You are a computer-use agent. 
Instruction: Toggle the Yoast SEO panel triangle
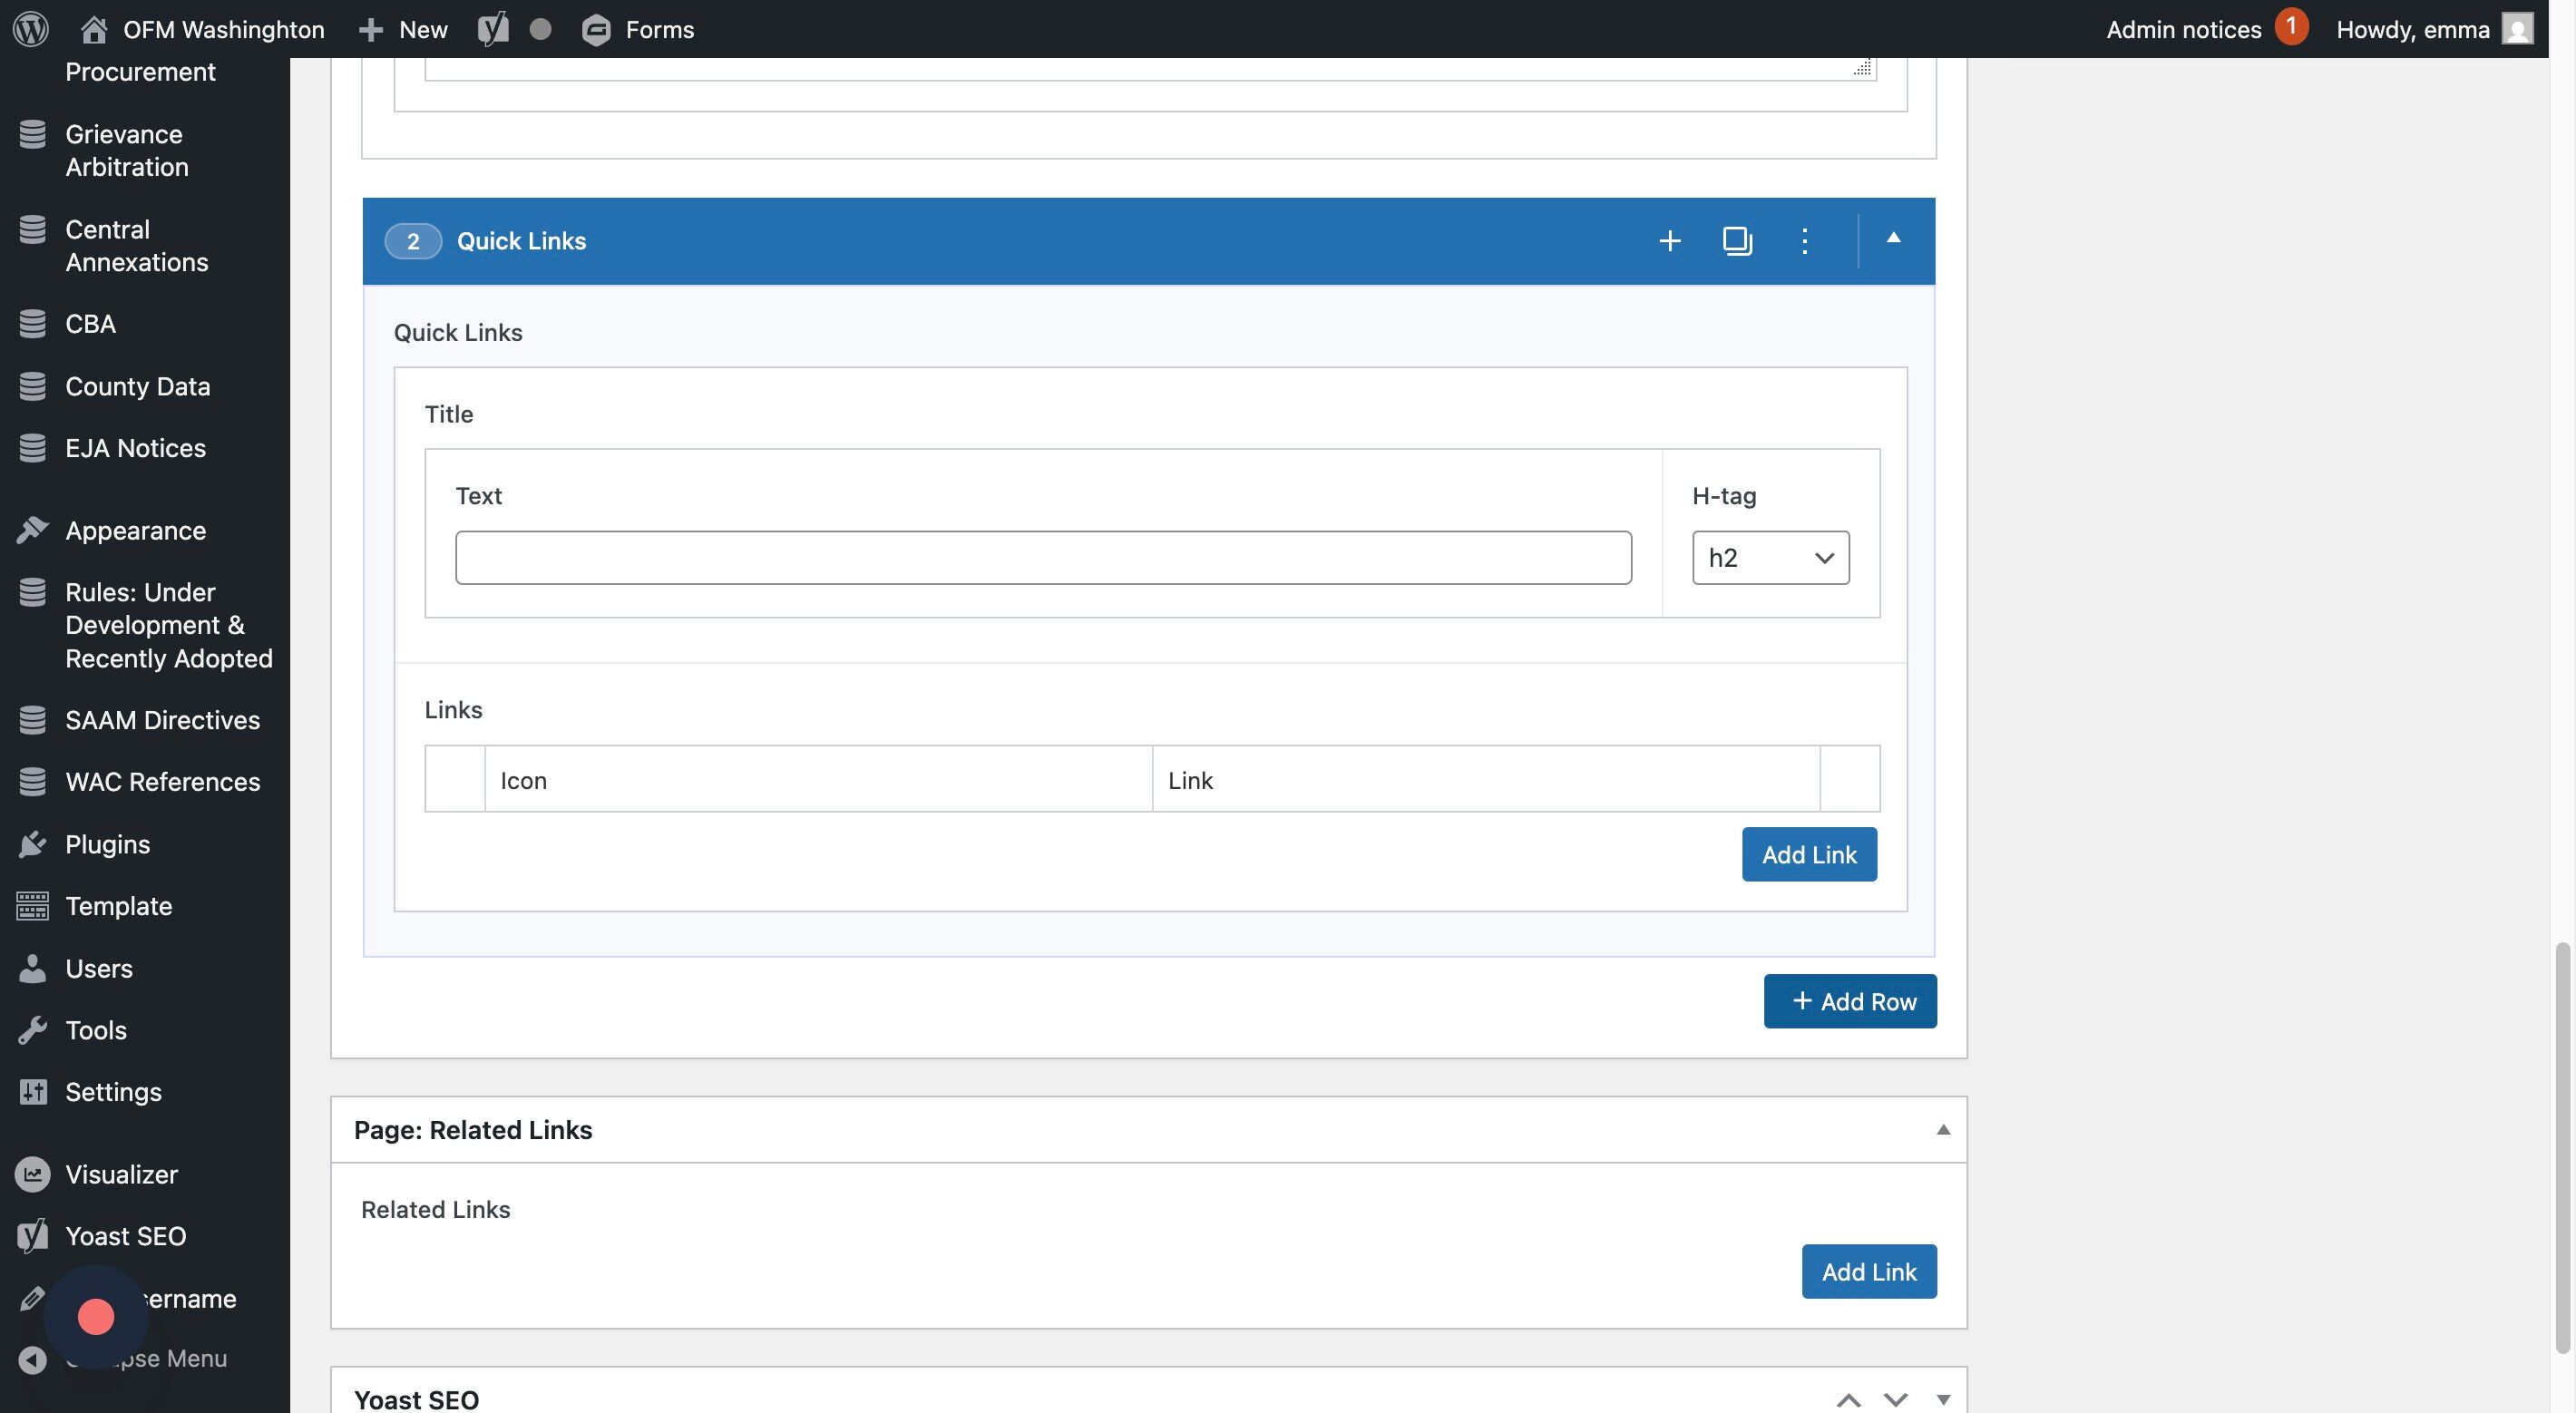click(1943, 1399)
